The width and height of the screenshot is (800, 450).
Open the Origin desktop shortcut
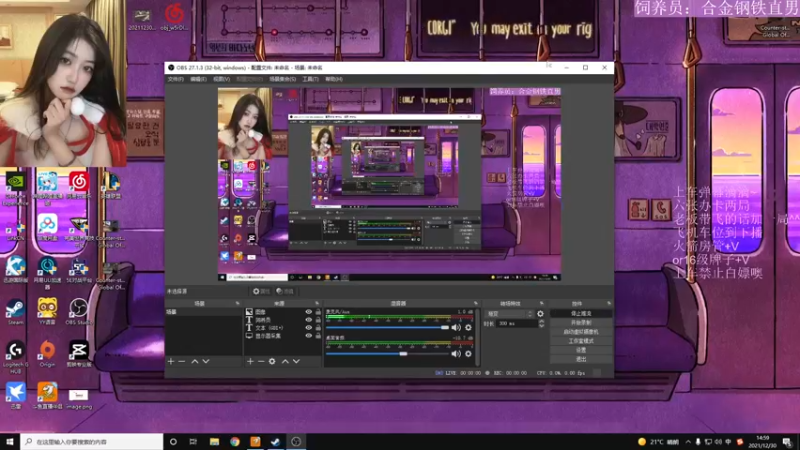[47, 354]
